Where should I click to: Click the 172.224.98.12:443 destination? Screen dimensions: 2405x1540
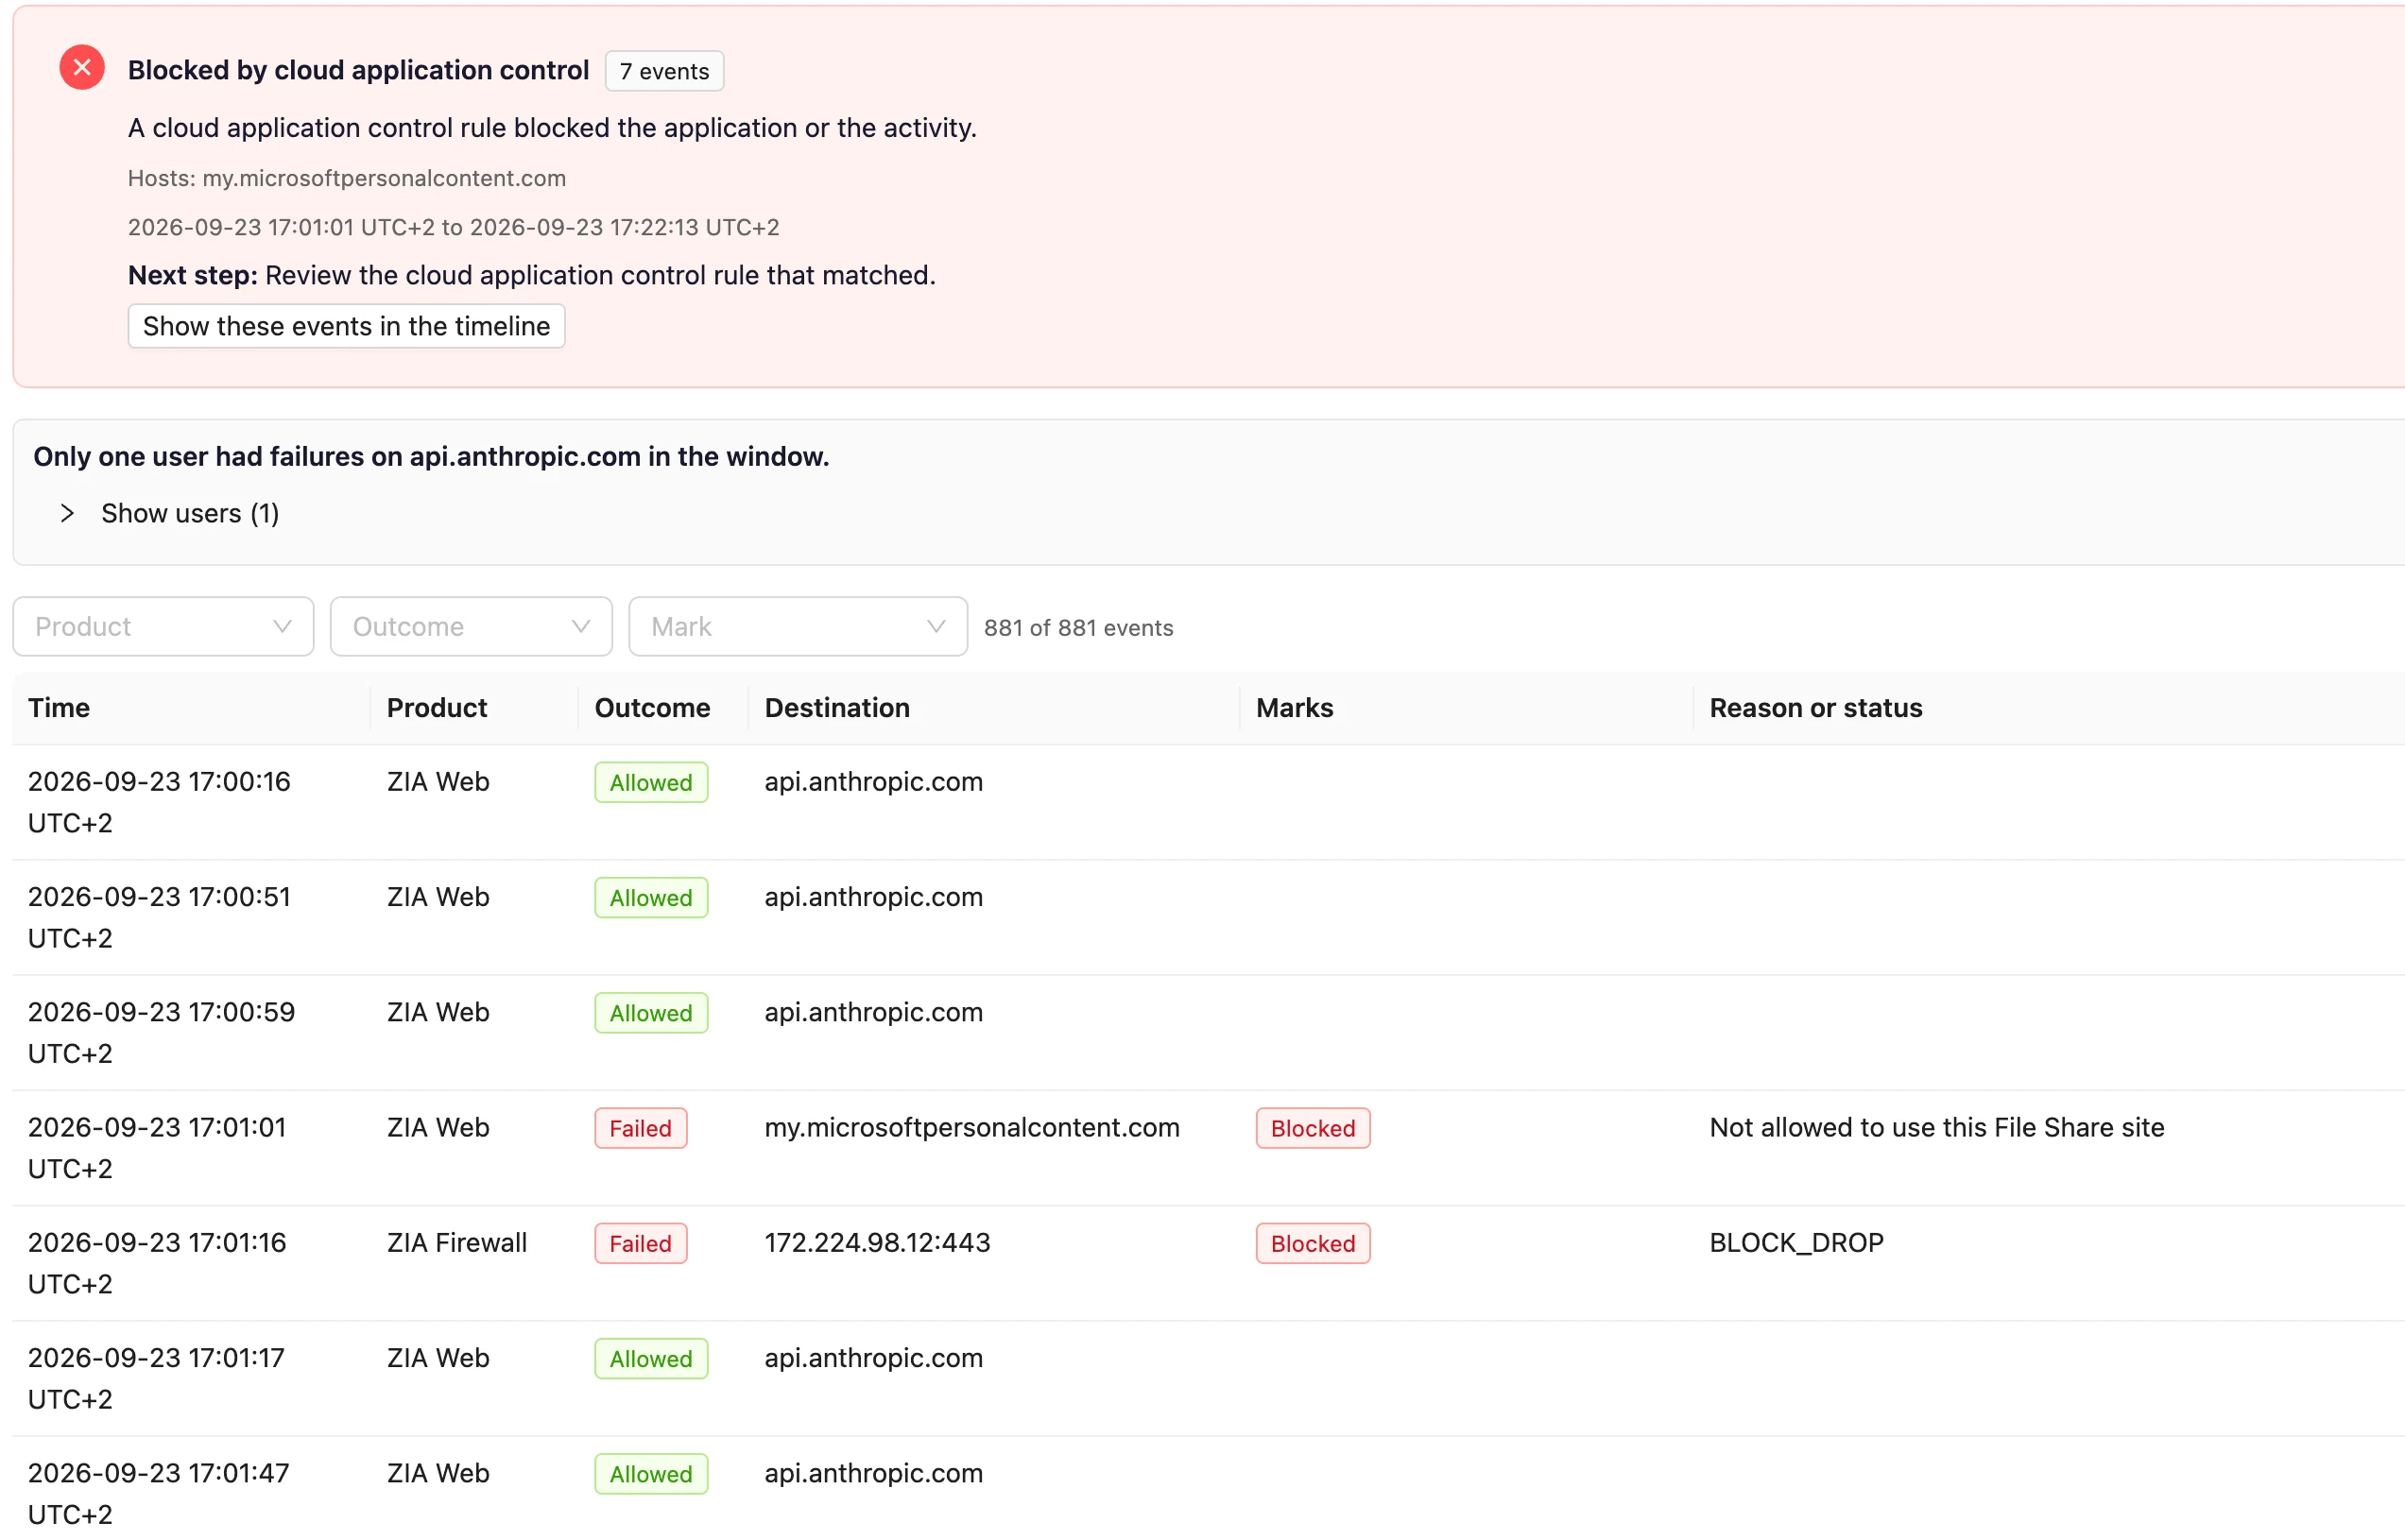(x=877, y=1242)
